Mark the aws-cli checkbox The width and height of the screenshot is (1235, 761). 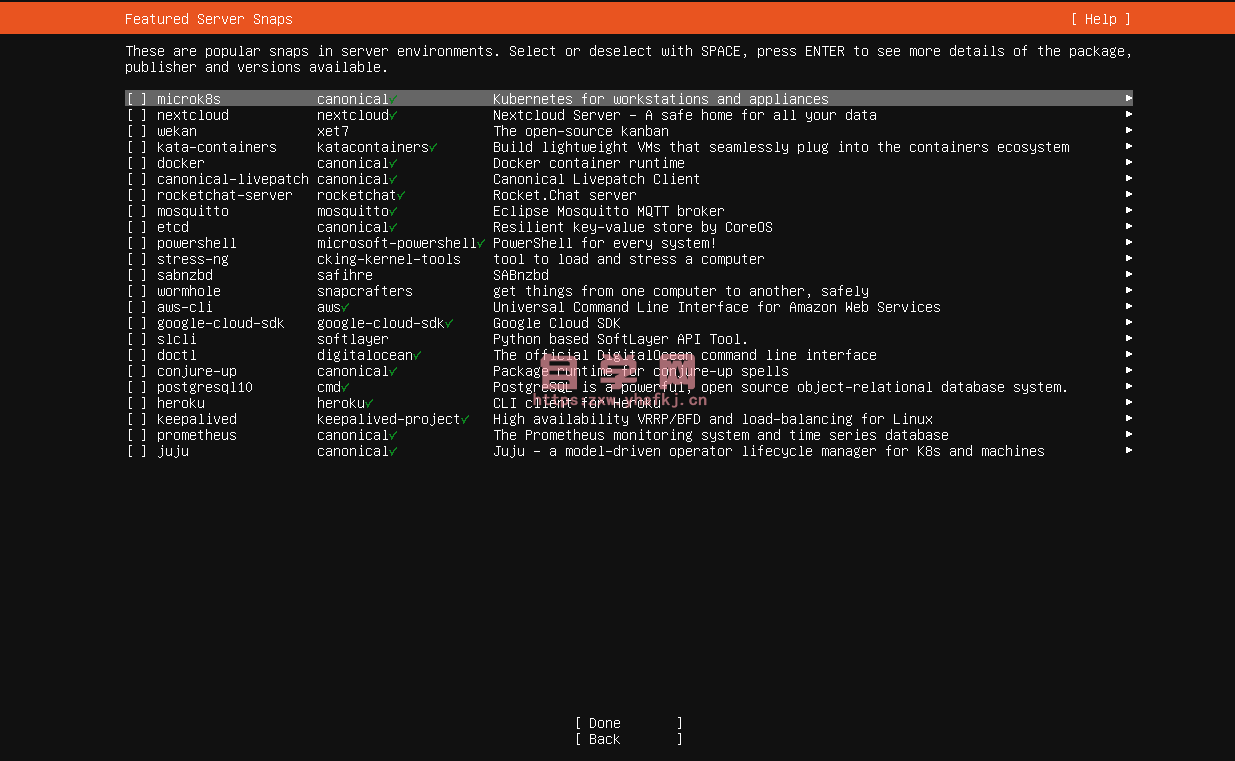137,307
